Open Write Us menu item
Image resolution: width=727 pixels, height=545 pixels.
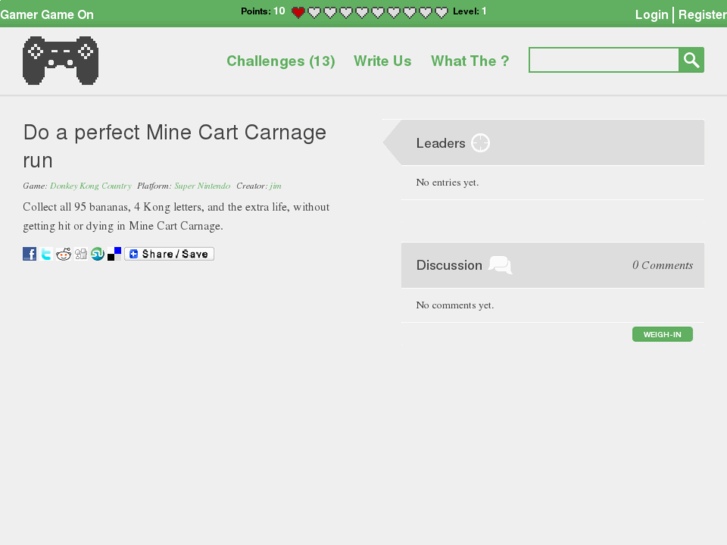(x=383, y=61)
